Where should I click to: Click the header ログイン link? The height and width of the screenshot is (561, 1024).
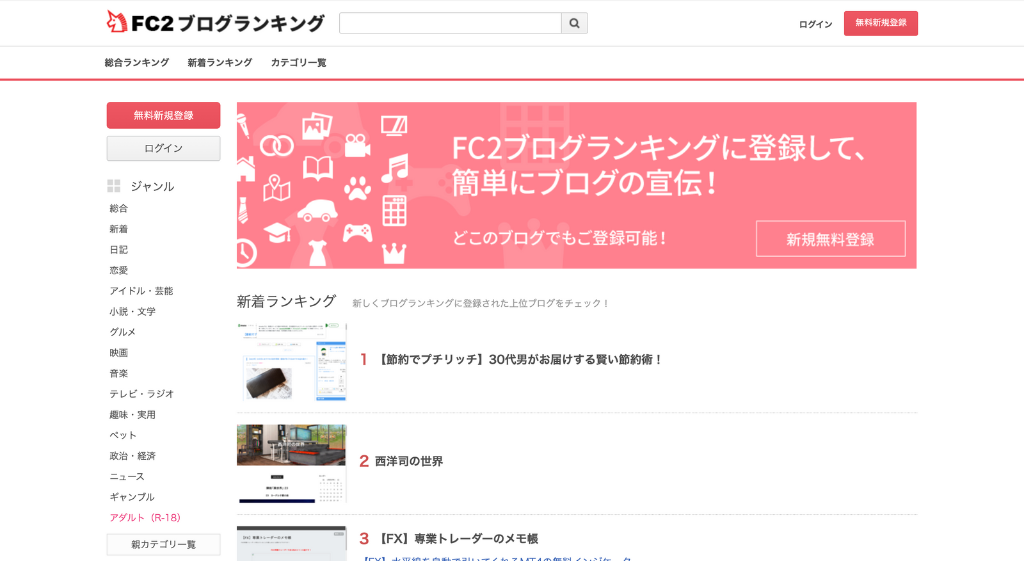(816, 24)
